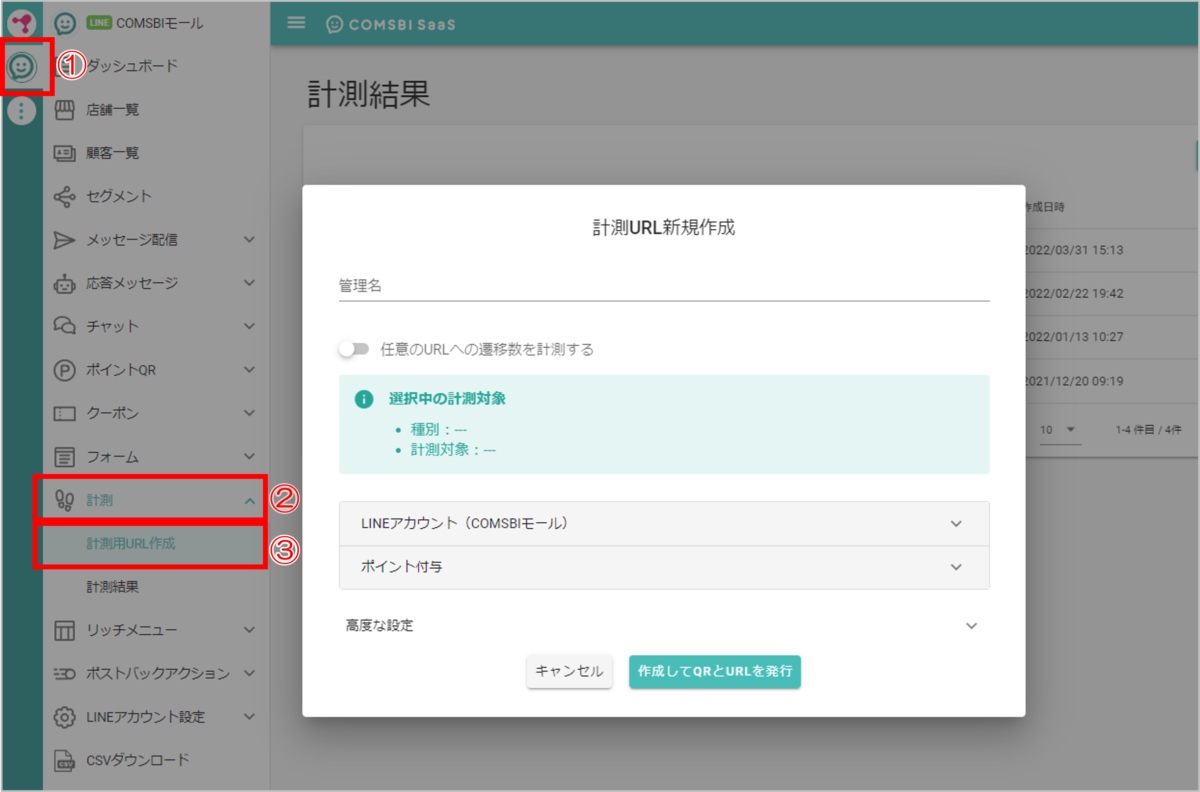Image resolution: width=1200 pixels, height=792 pixels.
Task: Click the segment share icon
Action: (65, 197)
